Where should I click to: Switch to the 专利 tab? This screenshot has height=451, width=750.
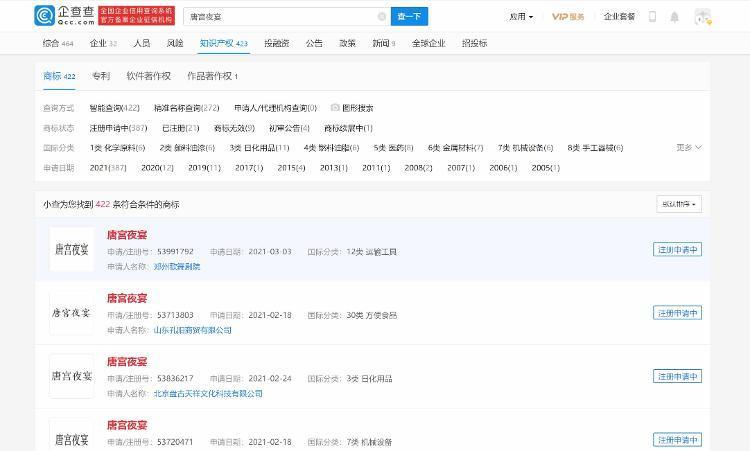point(100,76)
